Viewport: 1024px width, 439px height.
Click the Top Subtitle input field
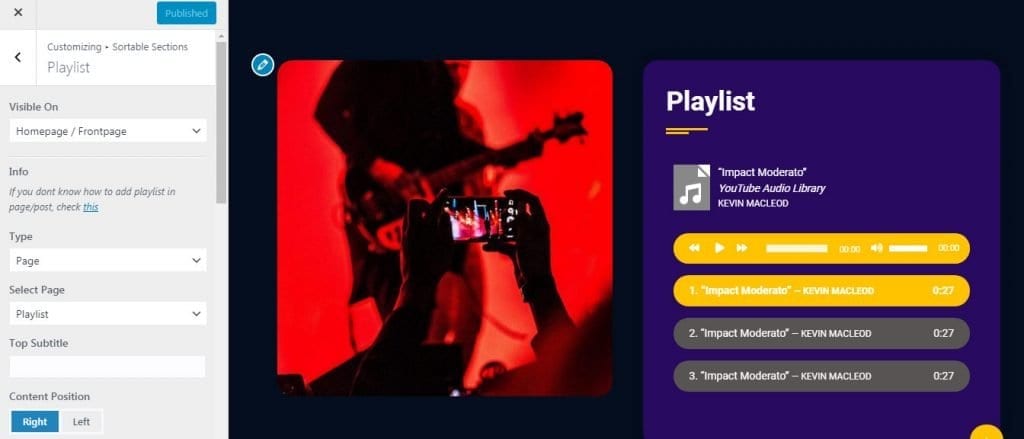(x=108, y=366)
